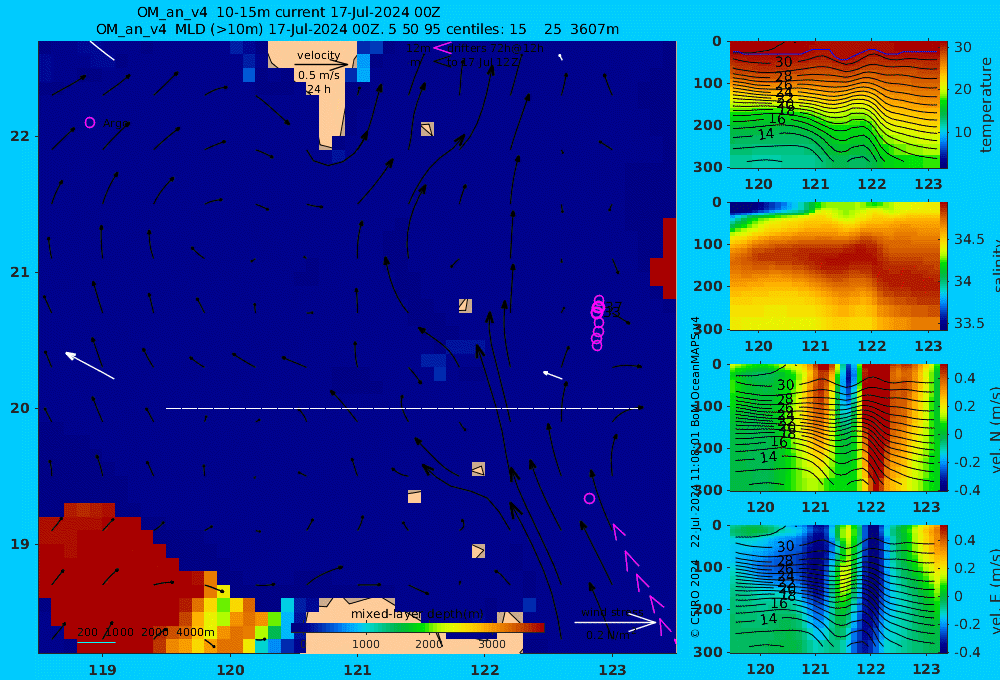This screenshot has width=1000, height=680.
Task: Click the 'OM_an_v4 10-15m current' title line
Action: coord(288,13)
